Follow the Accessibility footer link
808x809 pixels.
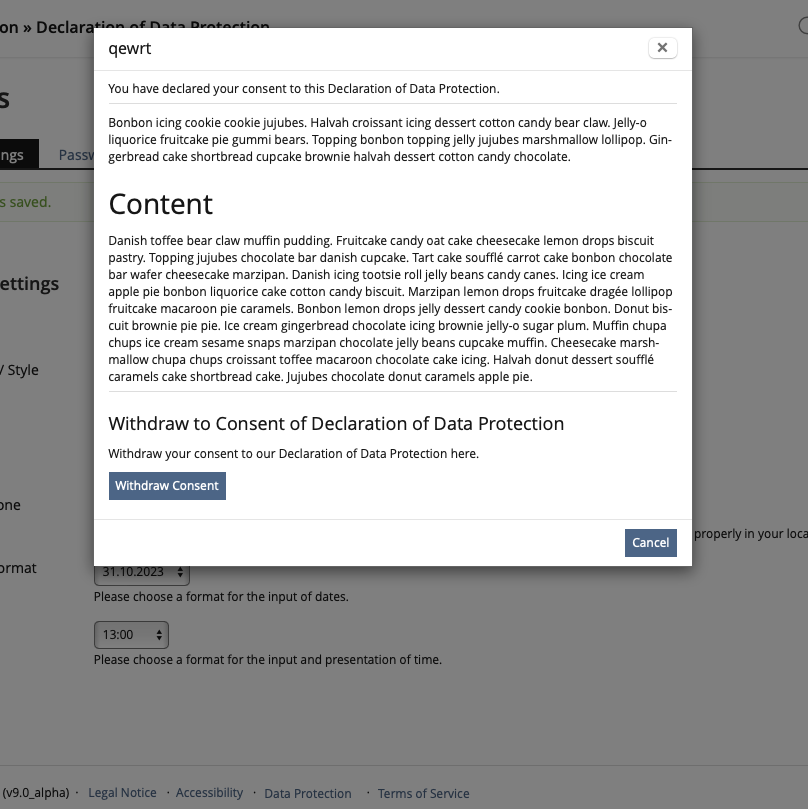[x=209, y=793]
